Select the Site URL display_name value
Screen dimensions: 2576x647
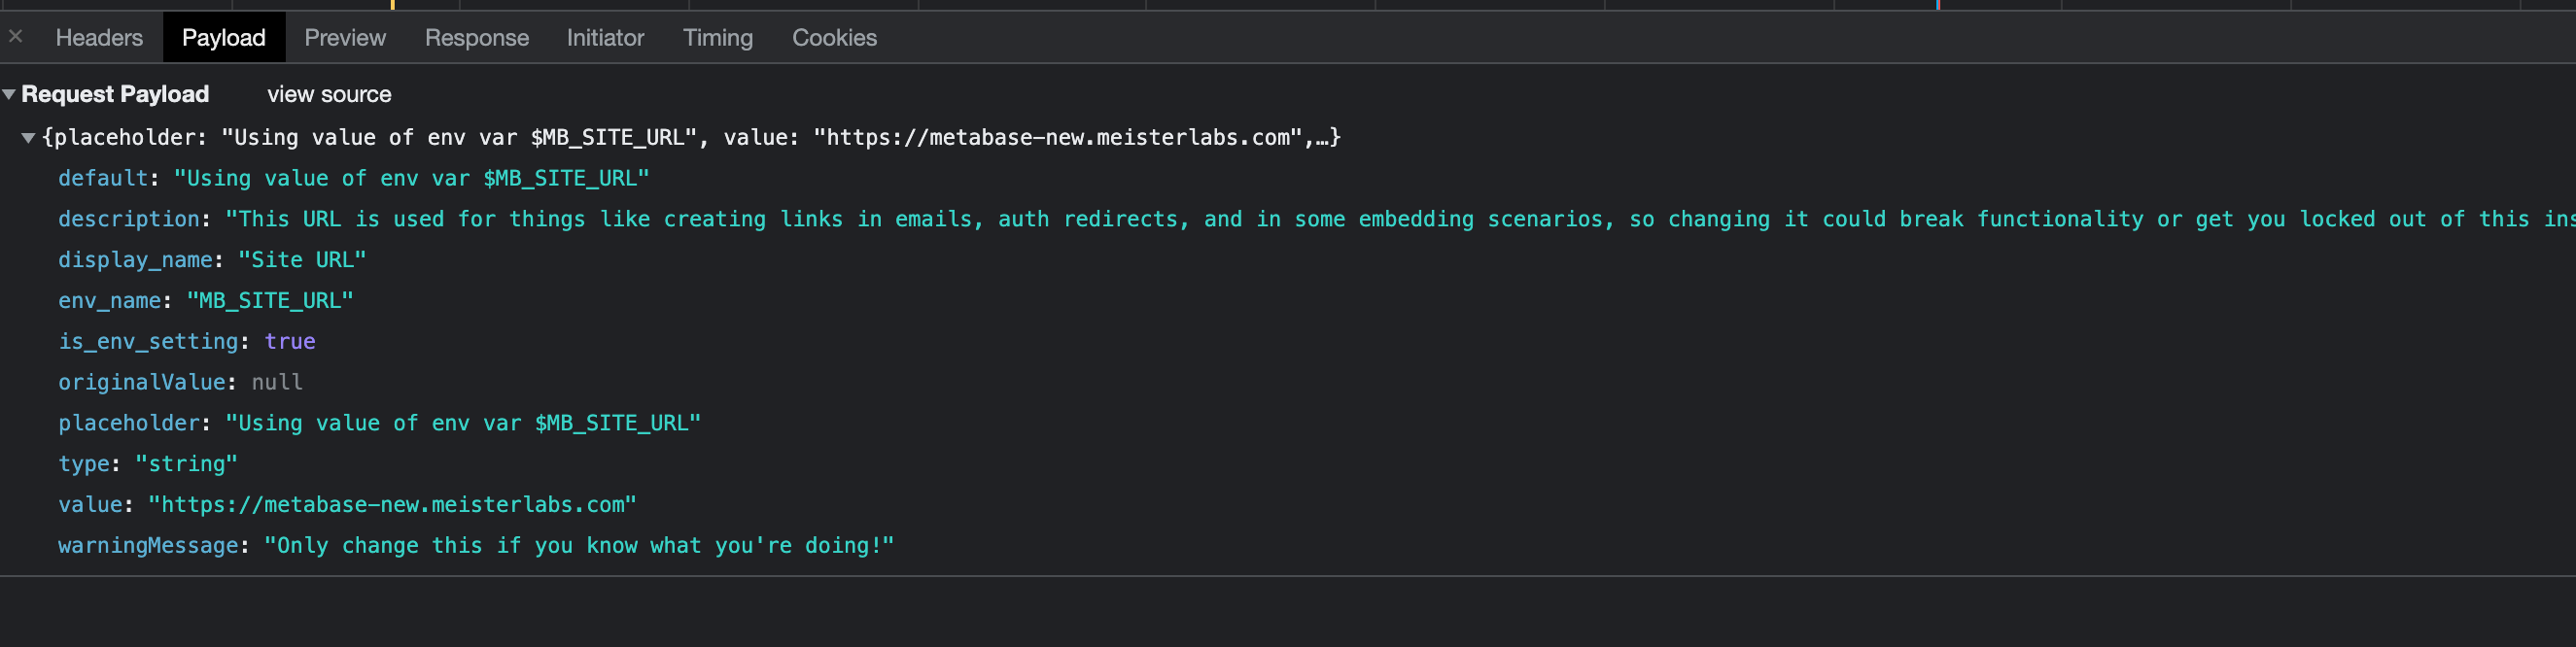click(301, 258)
